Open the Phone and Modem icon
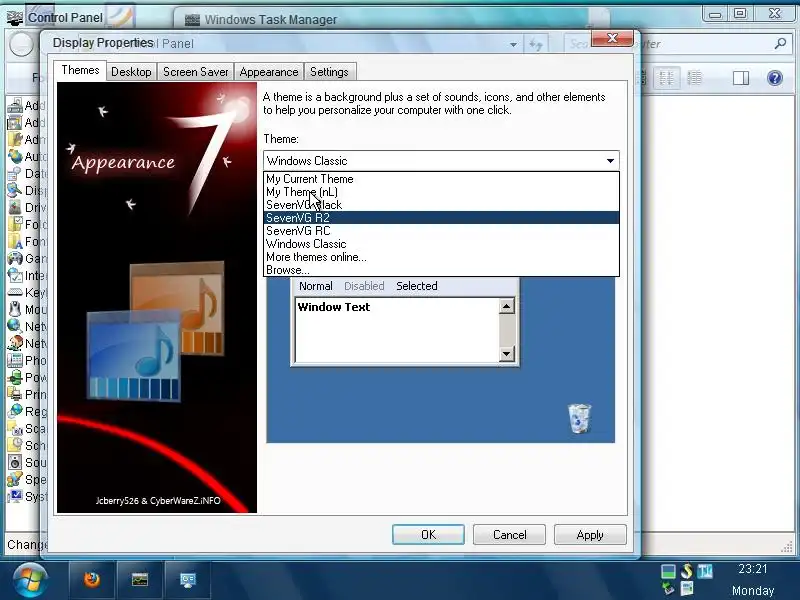 pyautogui.click(x=15, y=360)
